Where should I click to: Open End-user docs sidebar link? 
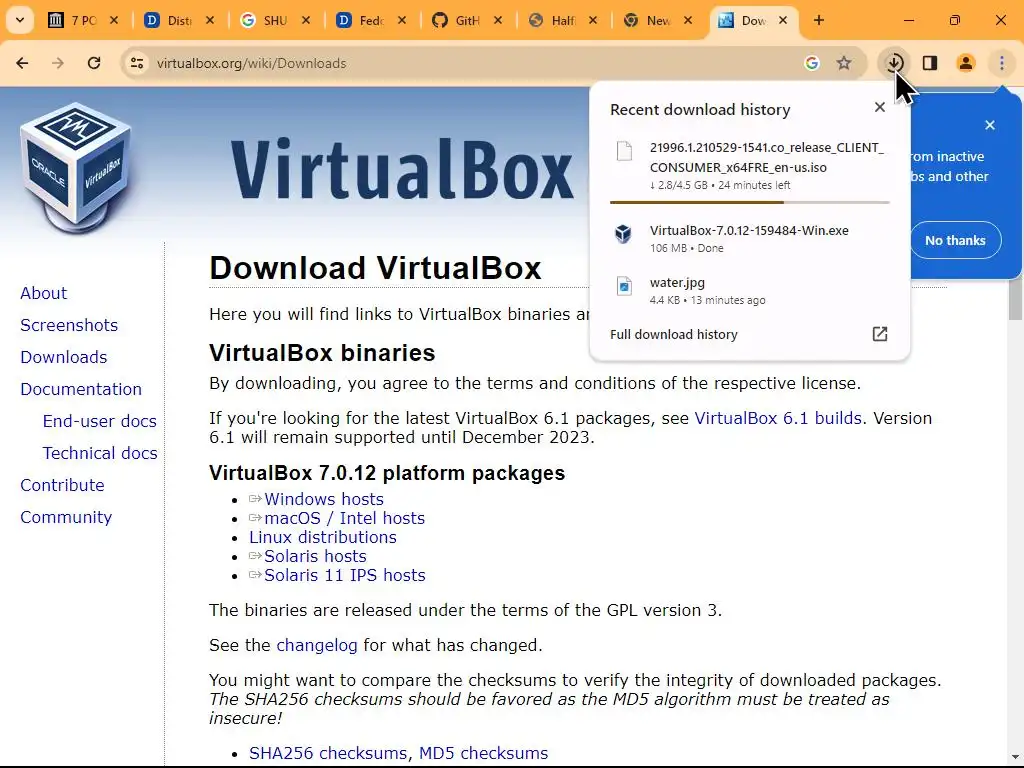tap(99, 421)
